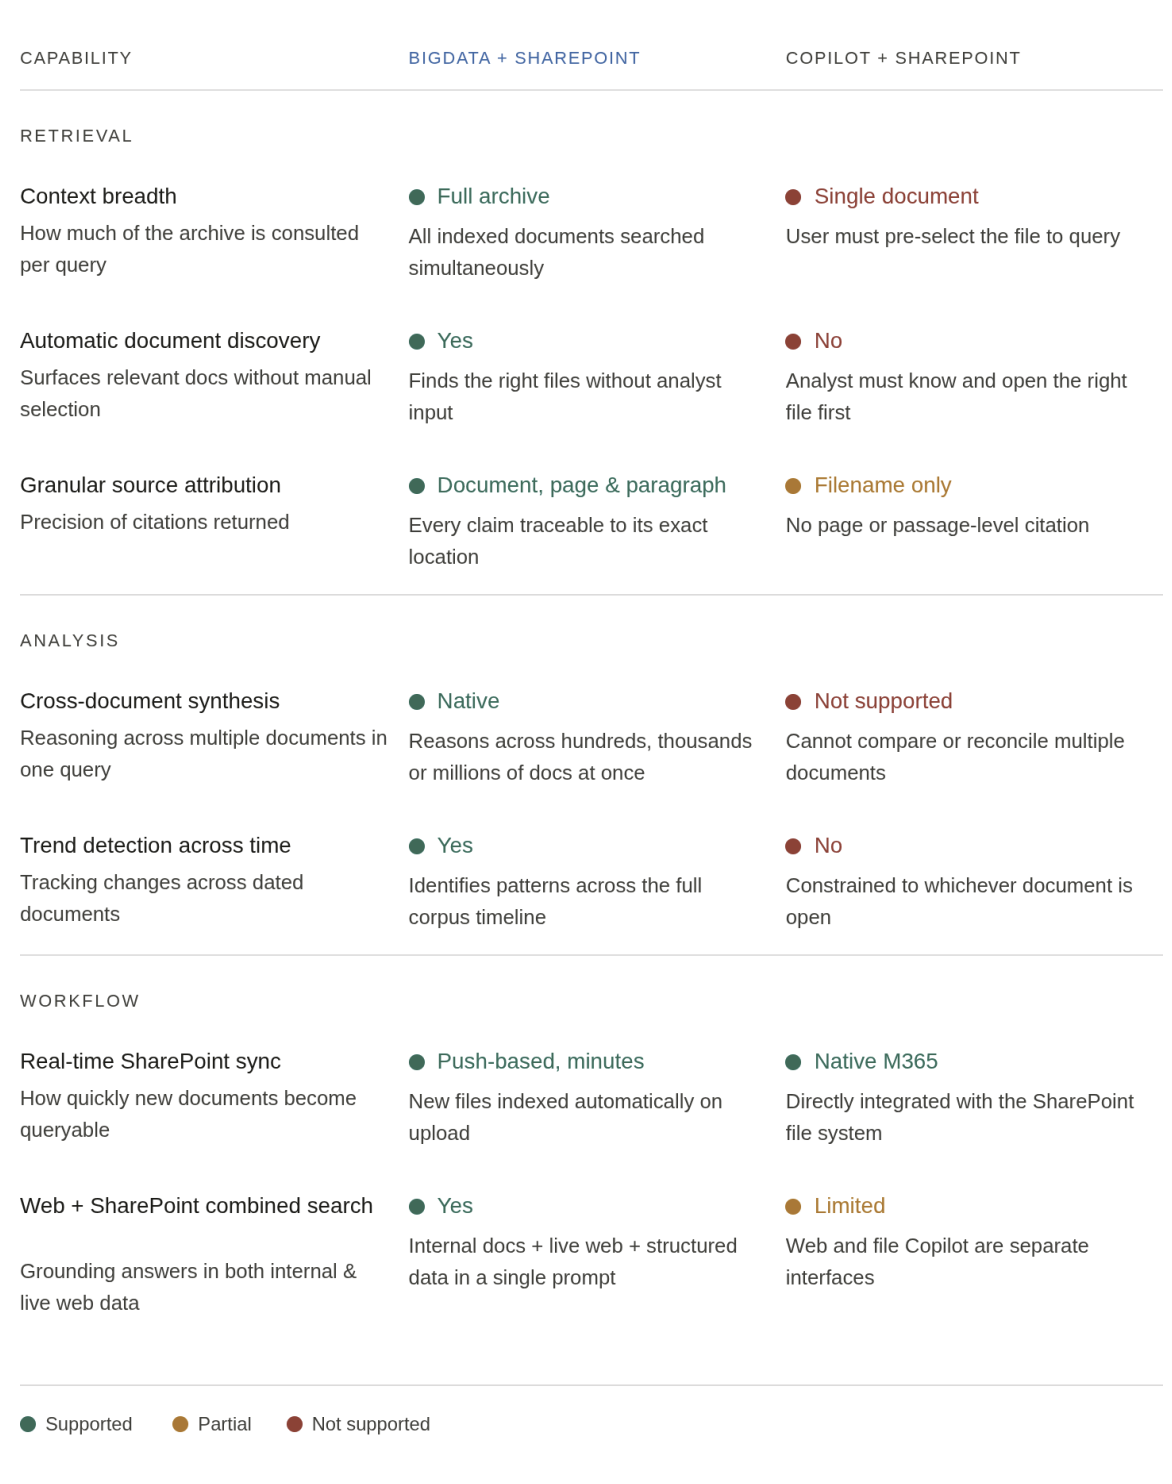Click the Partial legend amber swatch
Viewport: 1172px width, 1484px height.
pyautogui.click(x=180, y=1424)
